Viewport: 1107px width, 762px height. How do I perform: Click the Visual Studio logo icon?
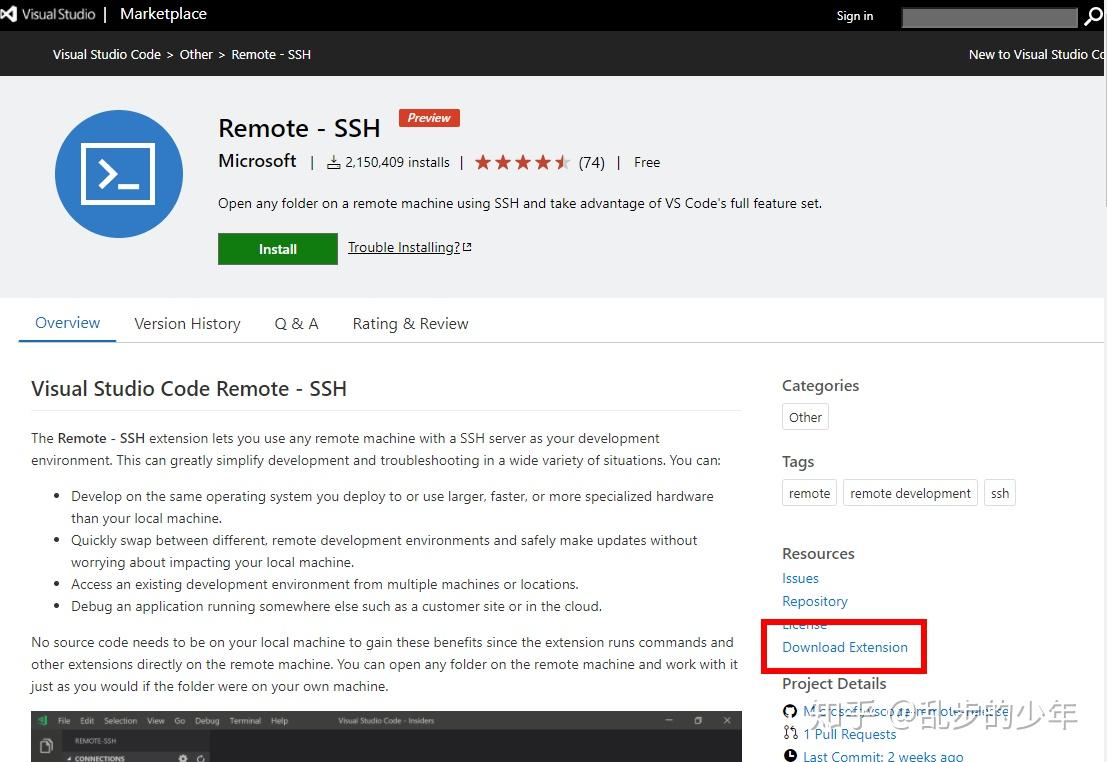tap(9, 14)
